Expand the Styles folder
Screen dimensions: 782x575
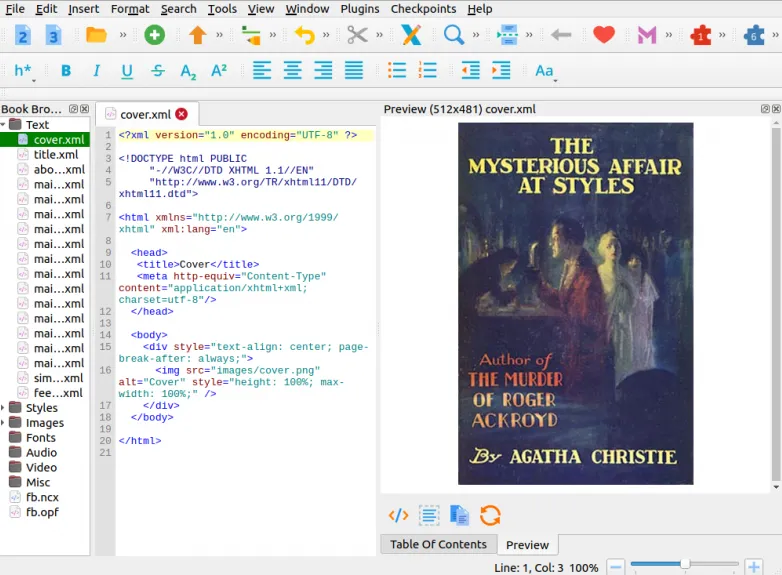[3, 408]
